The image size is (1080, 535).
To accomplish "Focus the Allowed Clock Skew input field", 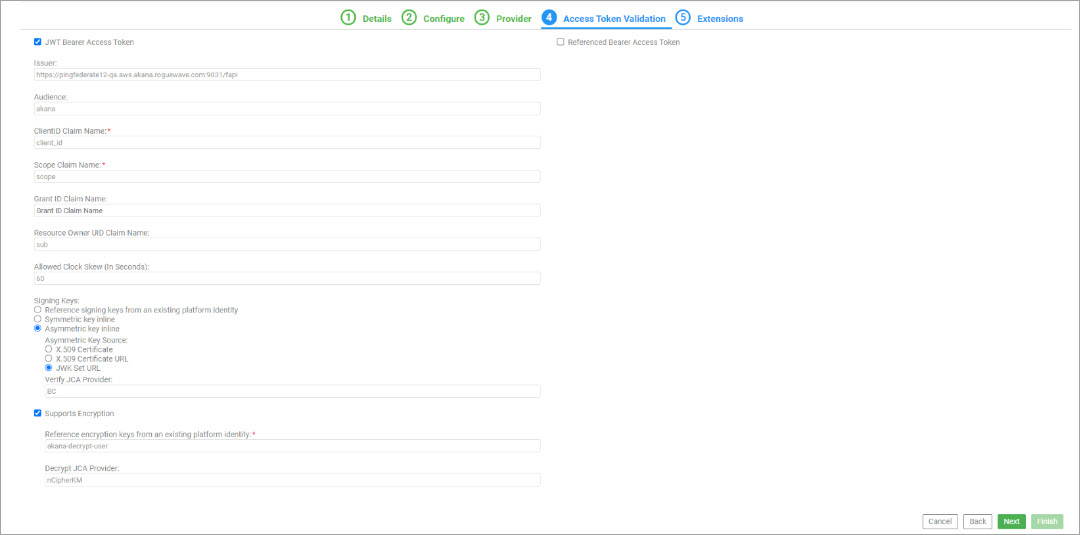I will point(287,278).
